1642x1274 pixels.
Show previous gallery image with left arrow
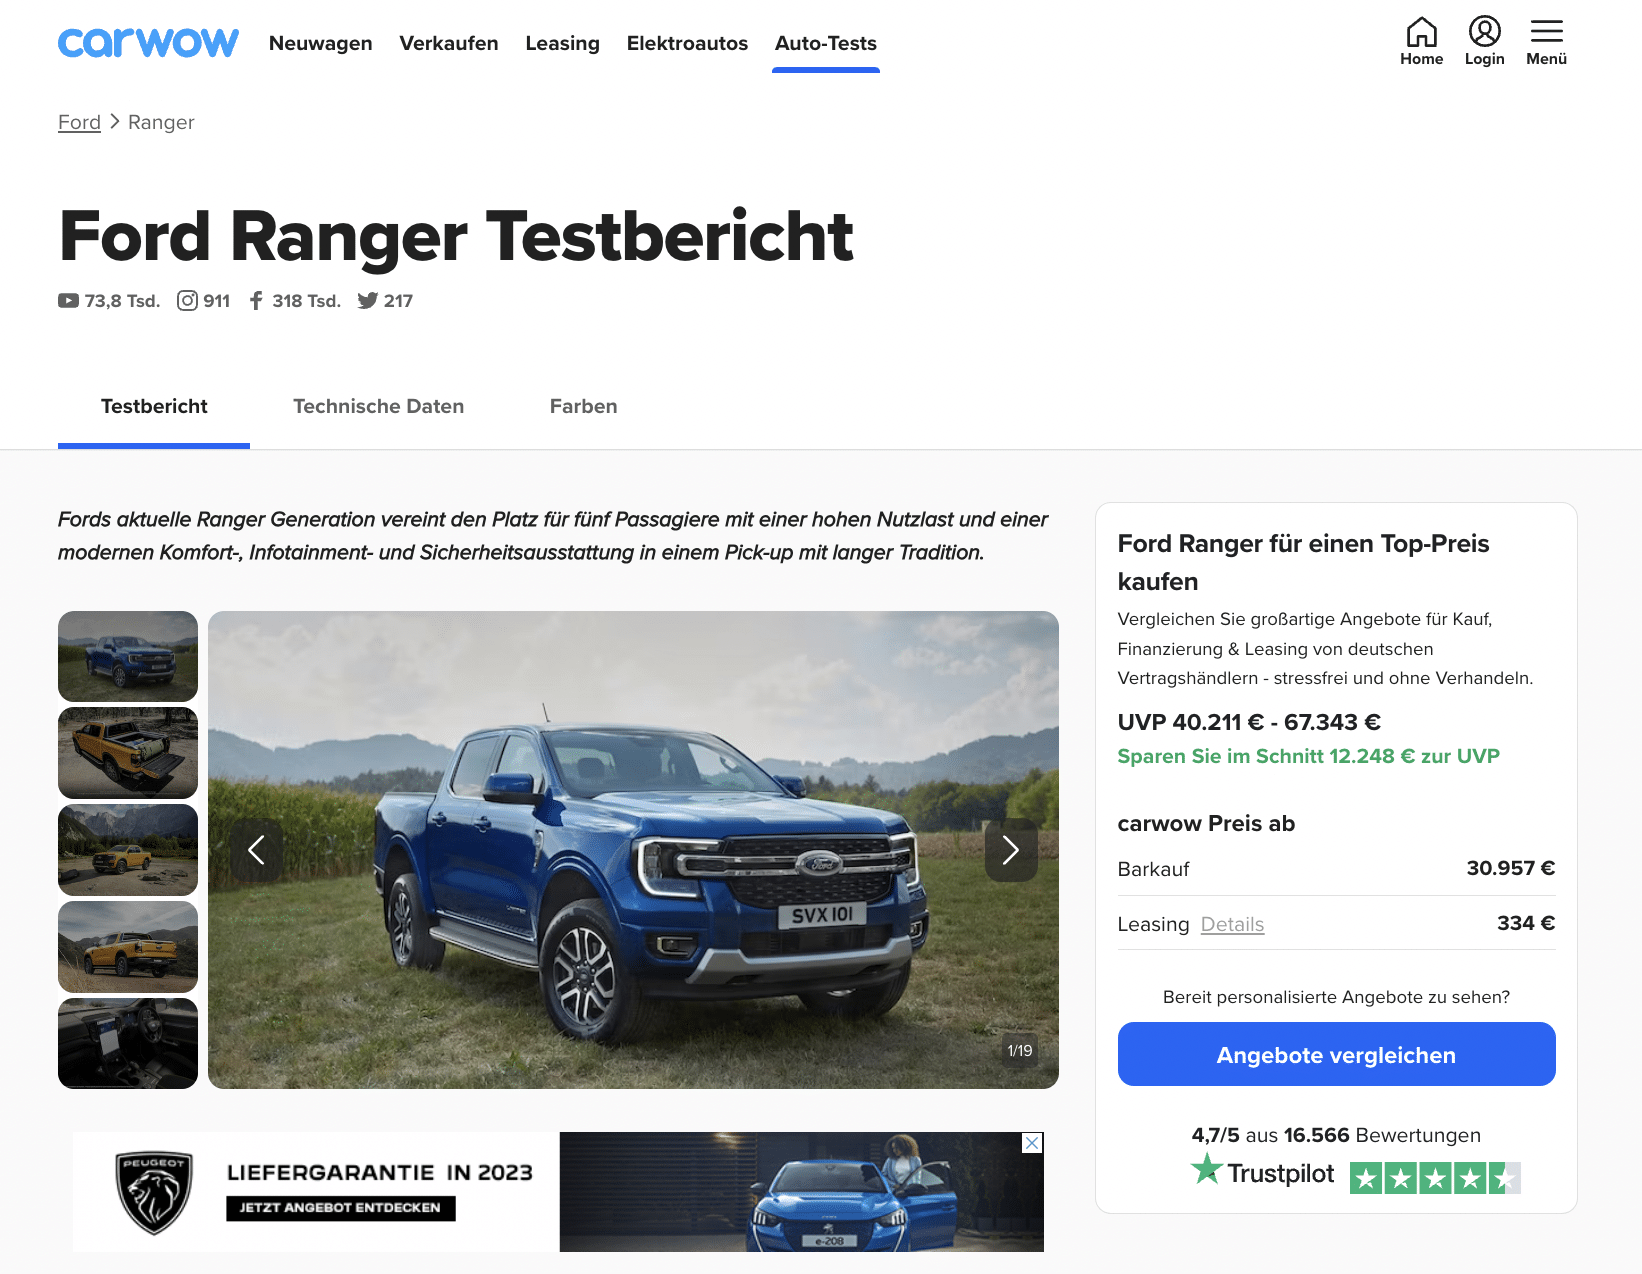coord(256,850)
